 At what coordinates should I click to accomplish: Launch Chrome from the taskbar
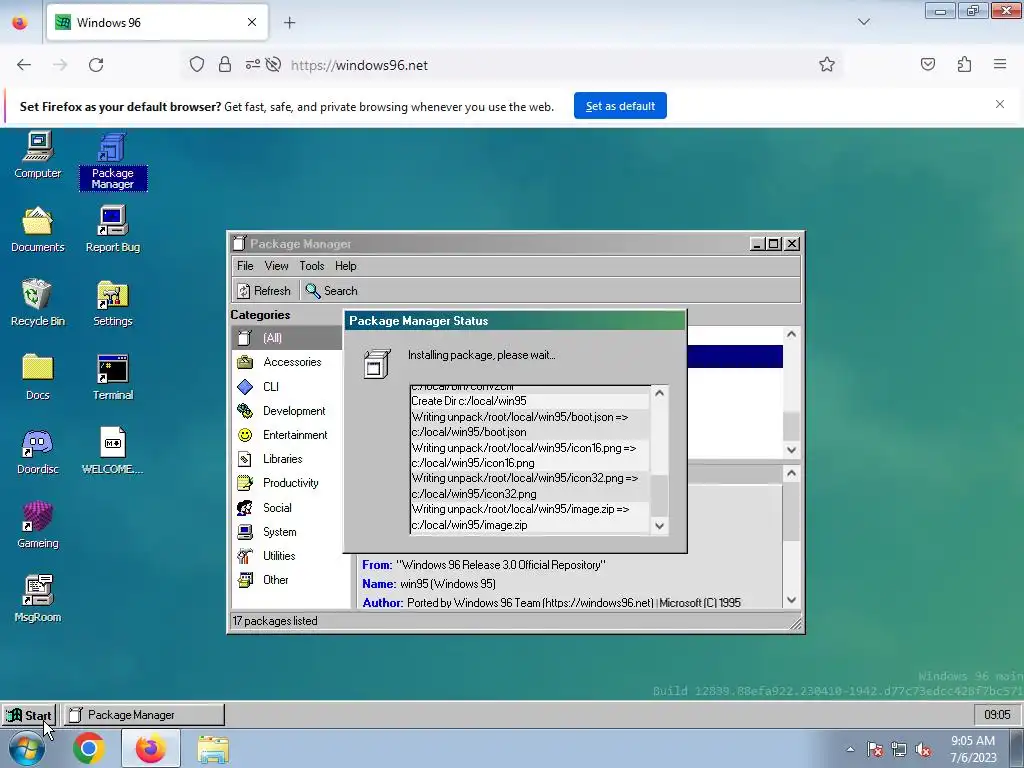pyautogui.click(x=89, y=748)
